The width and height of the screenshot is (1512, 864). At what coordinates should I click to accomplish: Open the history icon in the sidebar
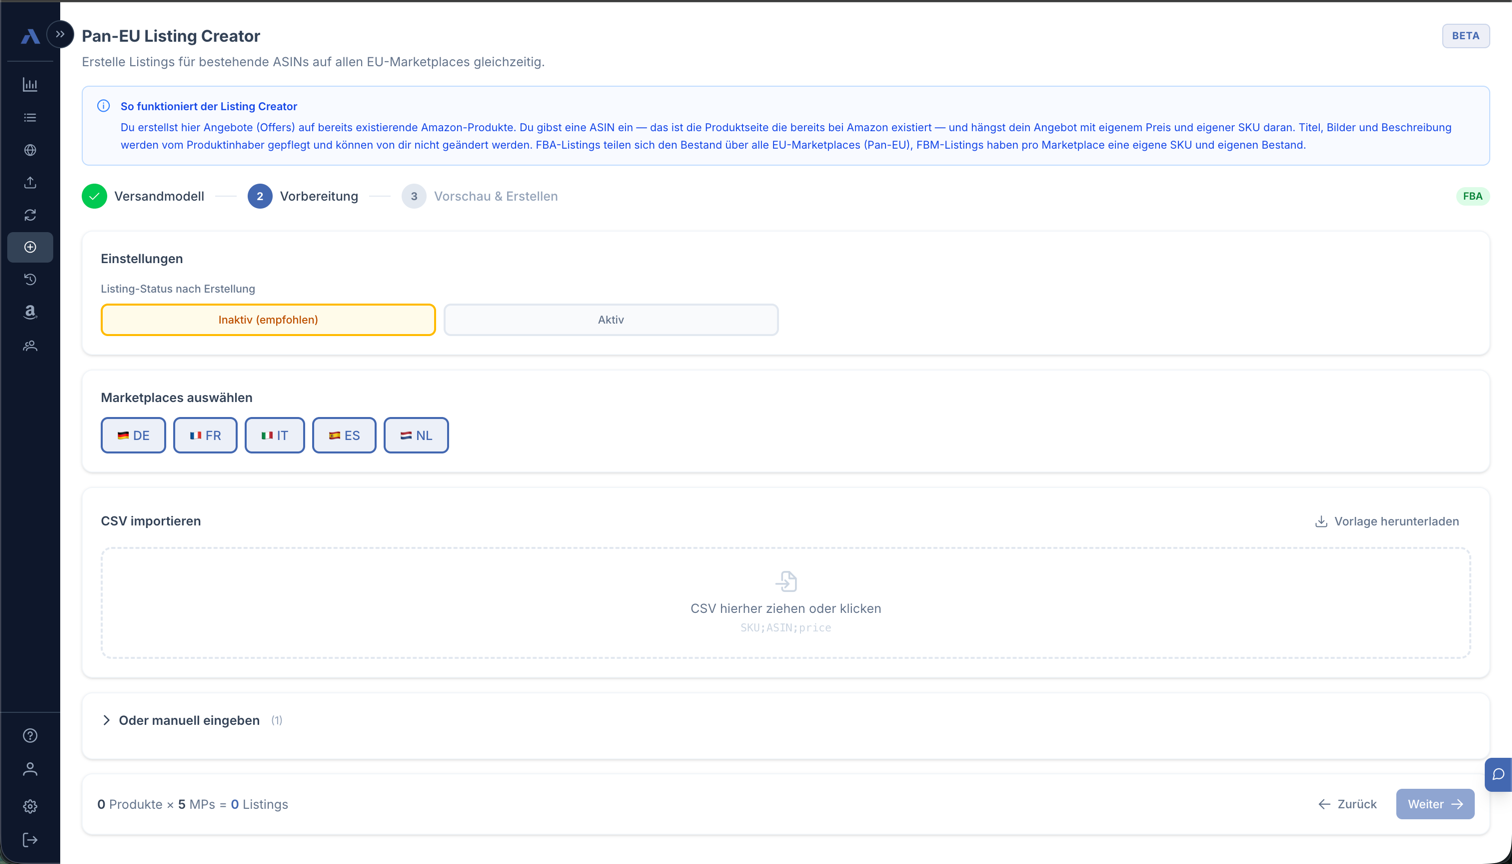30,279
